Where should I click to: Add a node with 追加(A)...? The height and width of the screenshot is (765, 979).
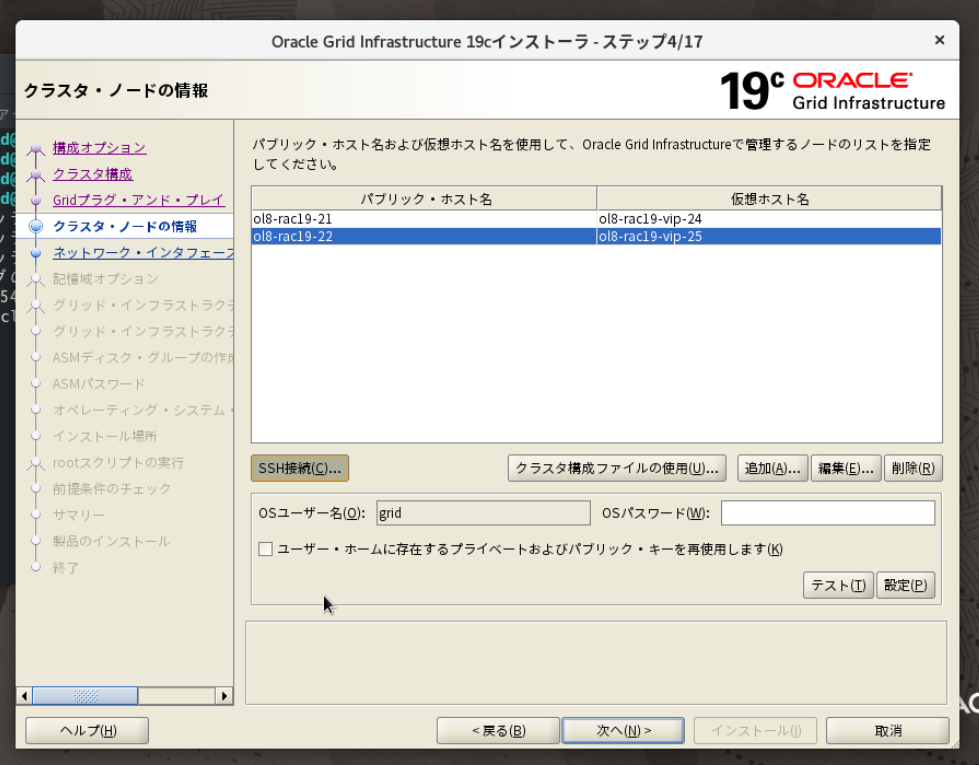[x=772, y=468]
